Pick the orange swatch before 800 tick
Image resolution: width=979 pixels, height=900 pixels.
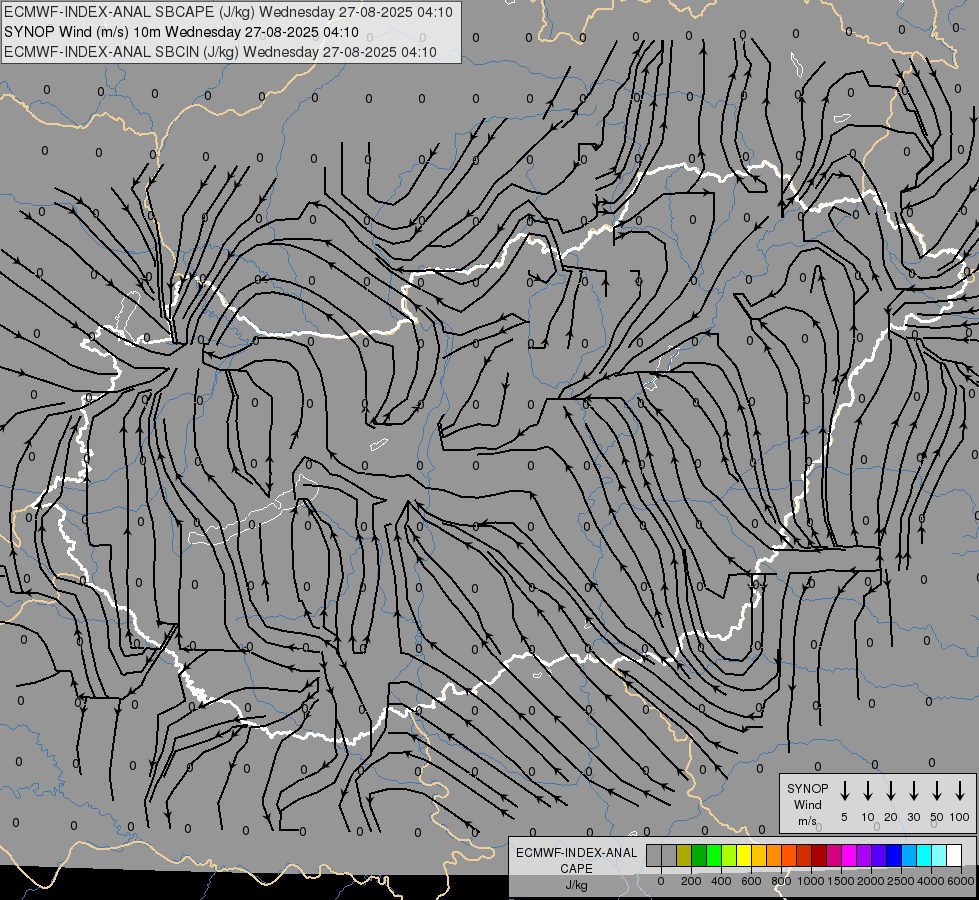click(x=774, y=855)
